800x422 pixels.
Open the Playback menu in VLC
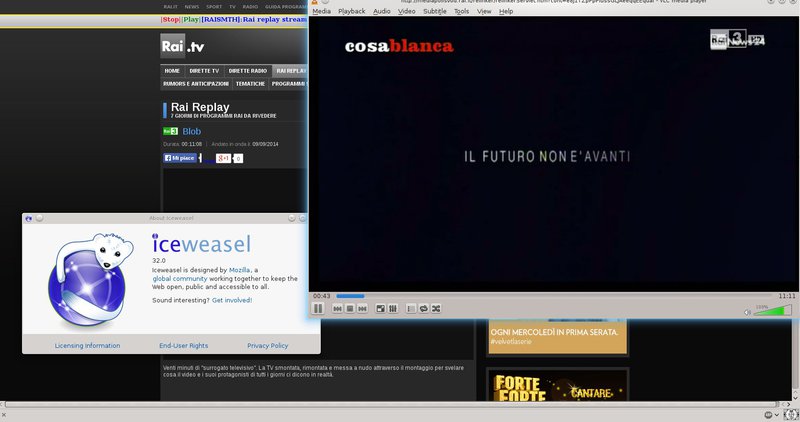(x=351, y=11)
